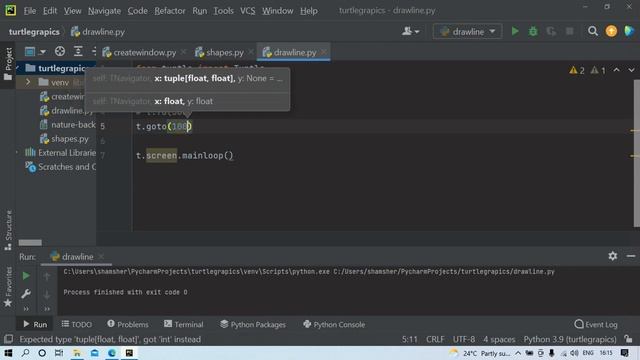Expand all project tree items icon
This screenshot has height=360, width=640.
(x=78, y=51)
